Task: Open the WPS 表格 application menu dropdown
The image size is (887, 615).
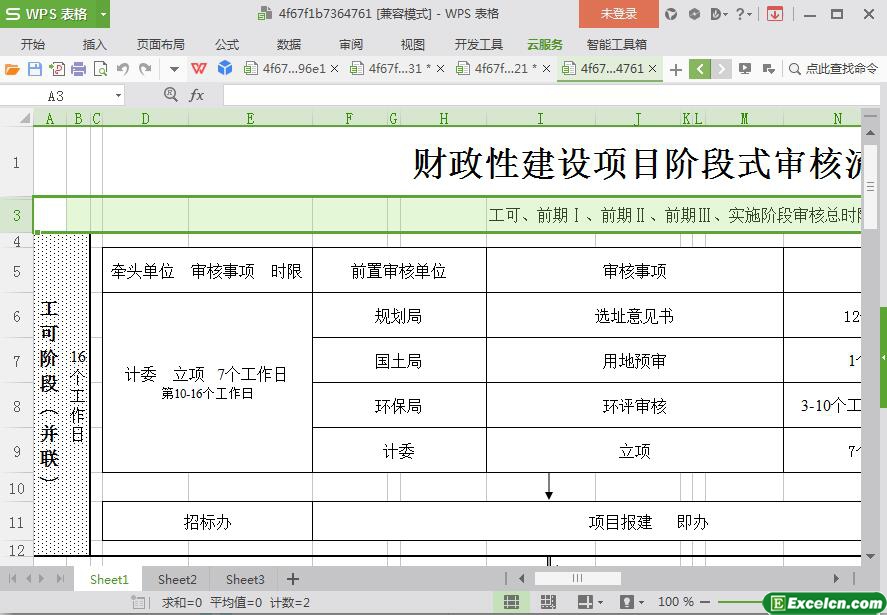Action: tap(101, 14)
